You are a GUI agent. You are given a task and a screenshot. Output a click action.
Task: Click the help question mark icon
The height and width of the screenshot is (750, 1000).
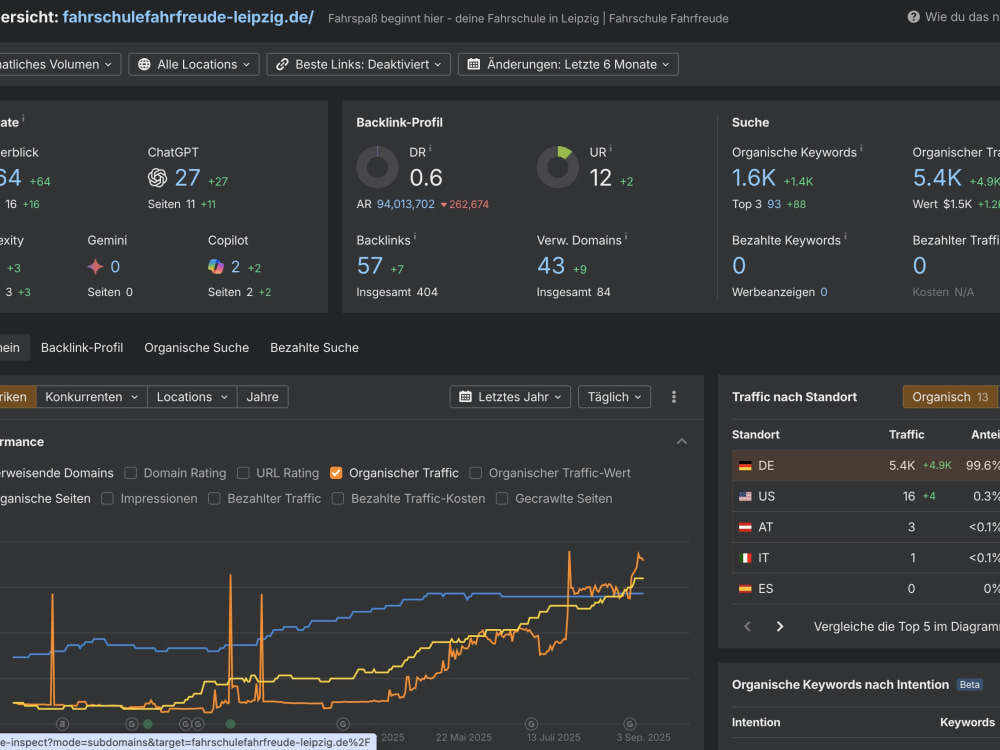pyautogui.click(x=913, y=17)
